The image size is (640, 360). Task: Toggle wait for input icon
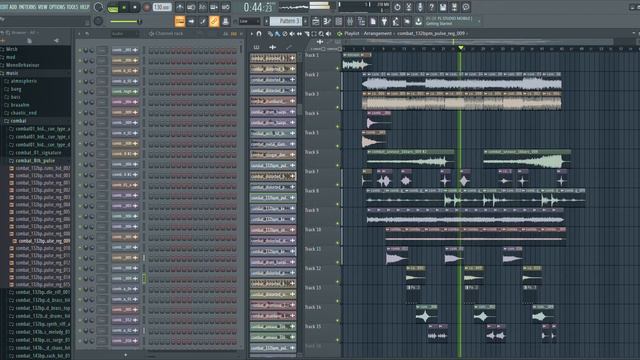191,7
